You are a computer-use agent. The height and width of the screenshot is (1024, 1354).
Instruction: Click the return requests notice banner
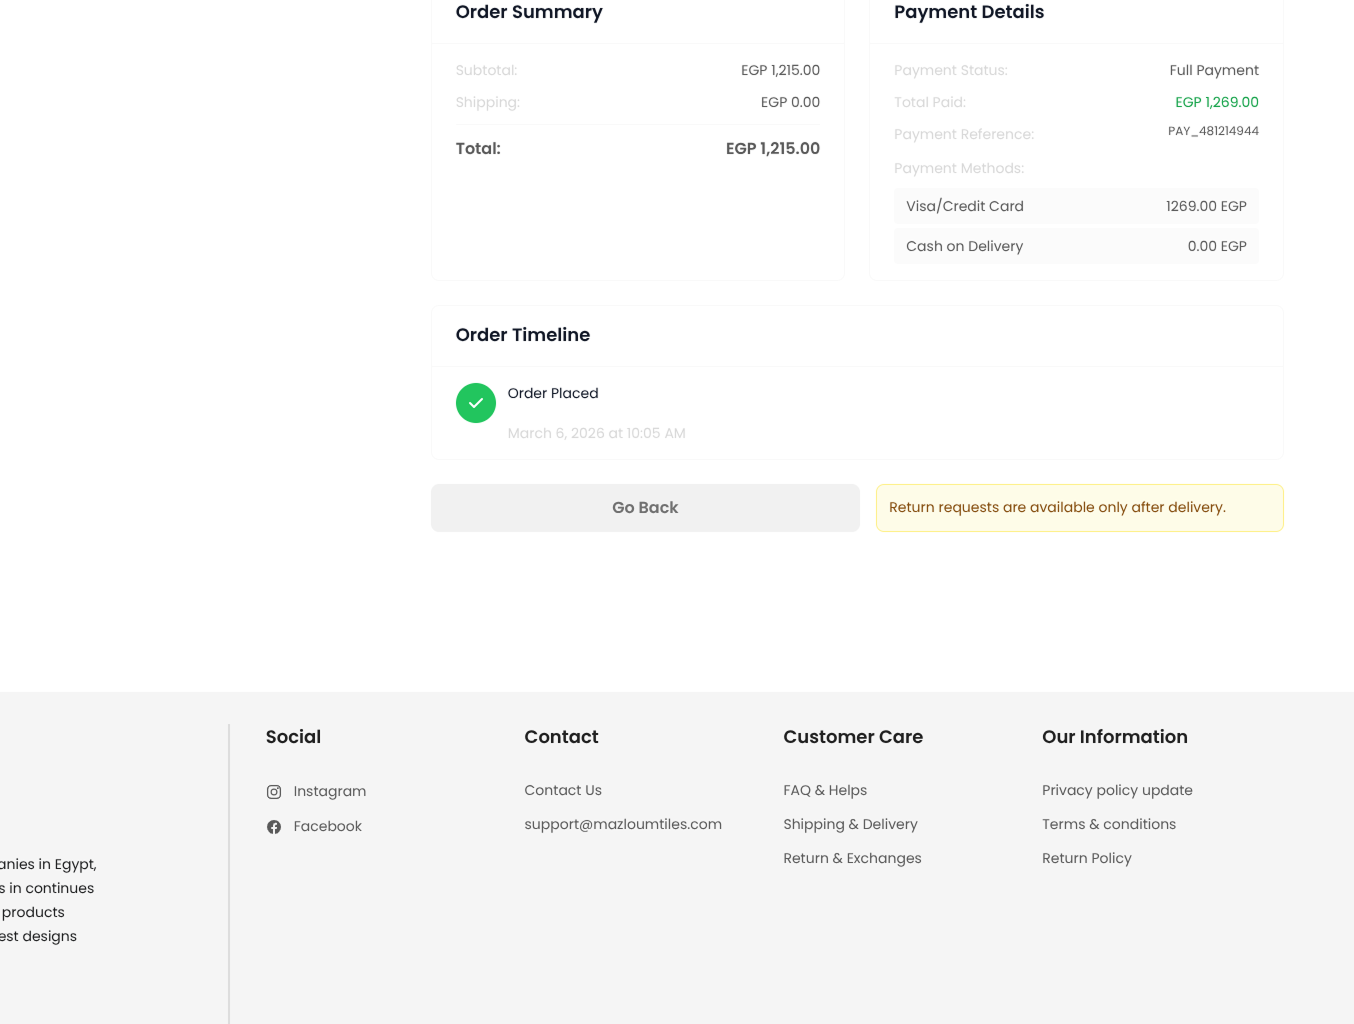1079,508
